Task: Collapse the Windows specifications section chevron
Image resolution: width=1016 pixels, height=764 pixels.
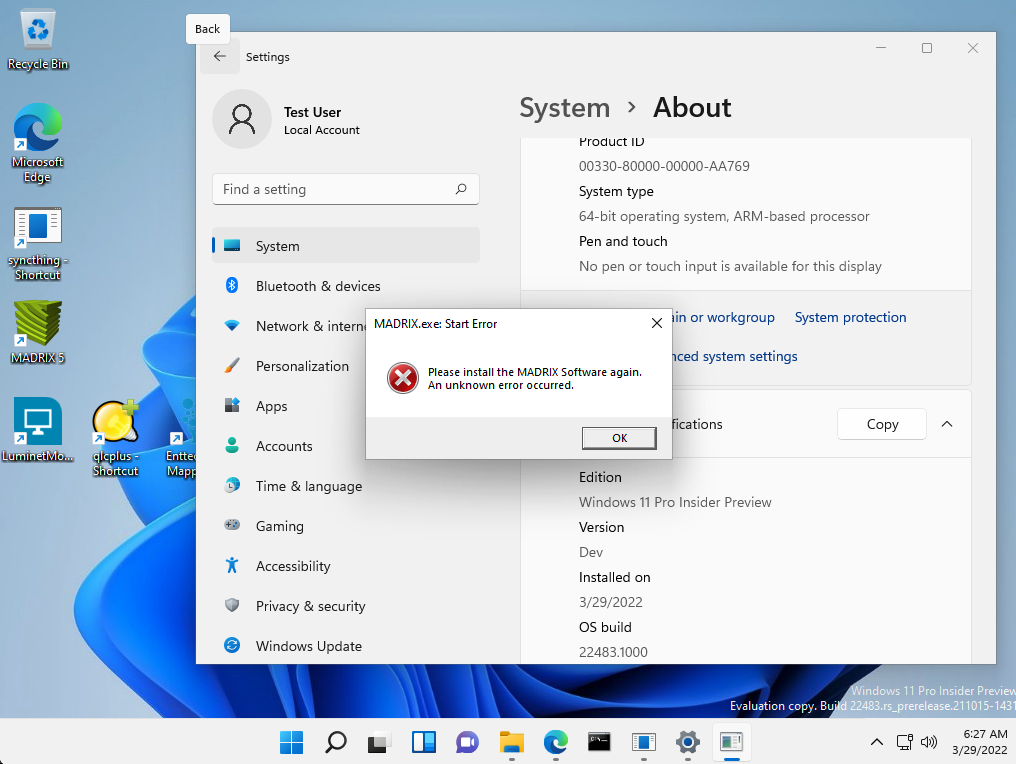Action: [x=947, y=424]
